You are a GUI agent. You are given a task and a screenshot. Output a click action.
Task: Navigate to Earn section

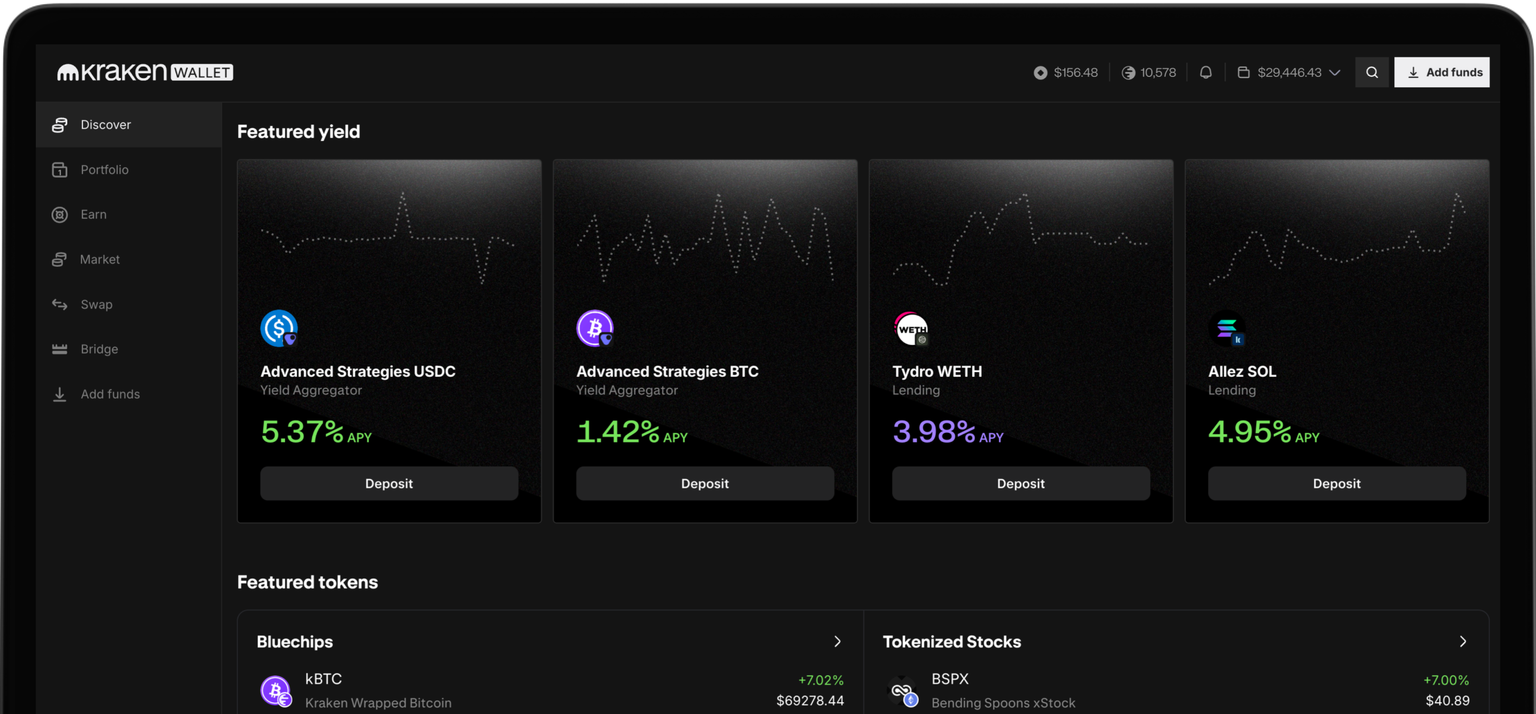129,215
